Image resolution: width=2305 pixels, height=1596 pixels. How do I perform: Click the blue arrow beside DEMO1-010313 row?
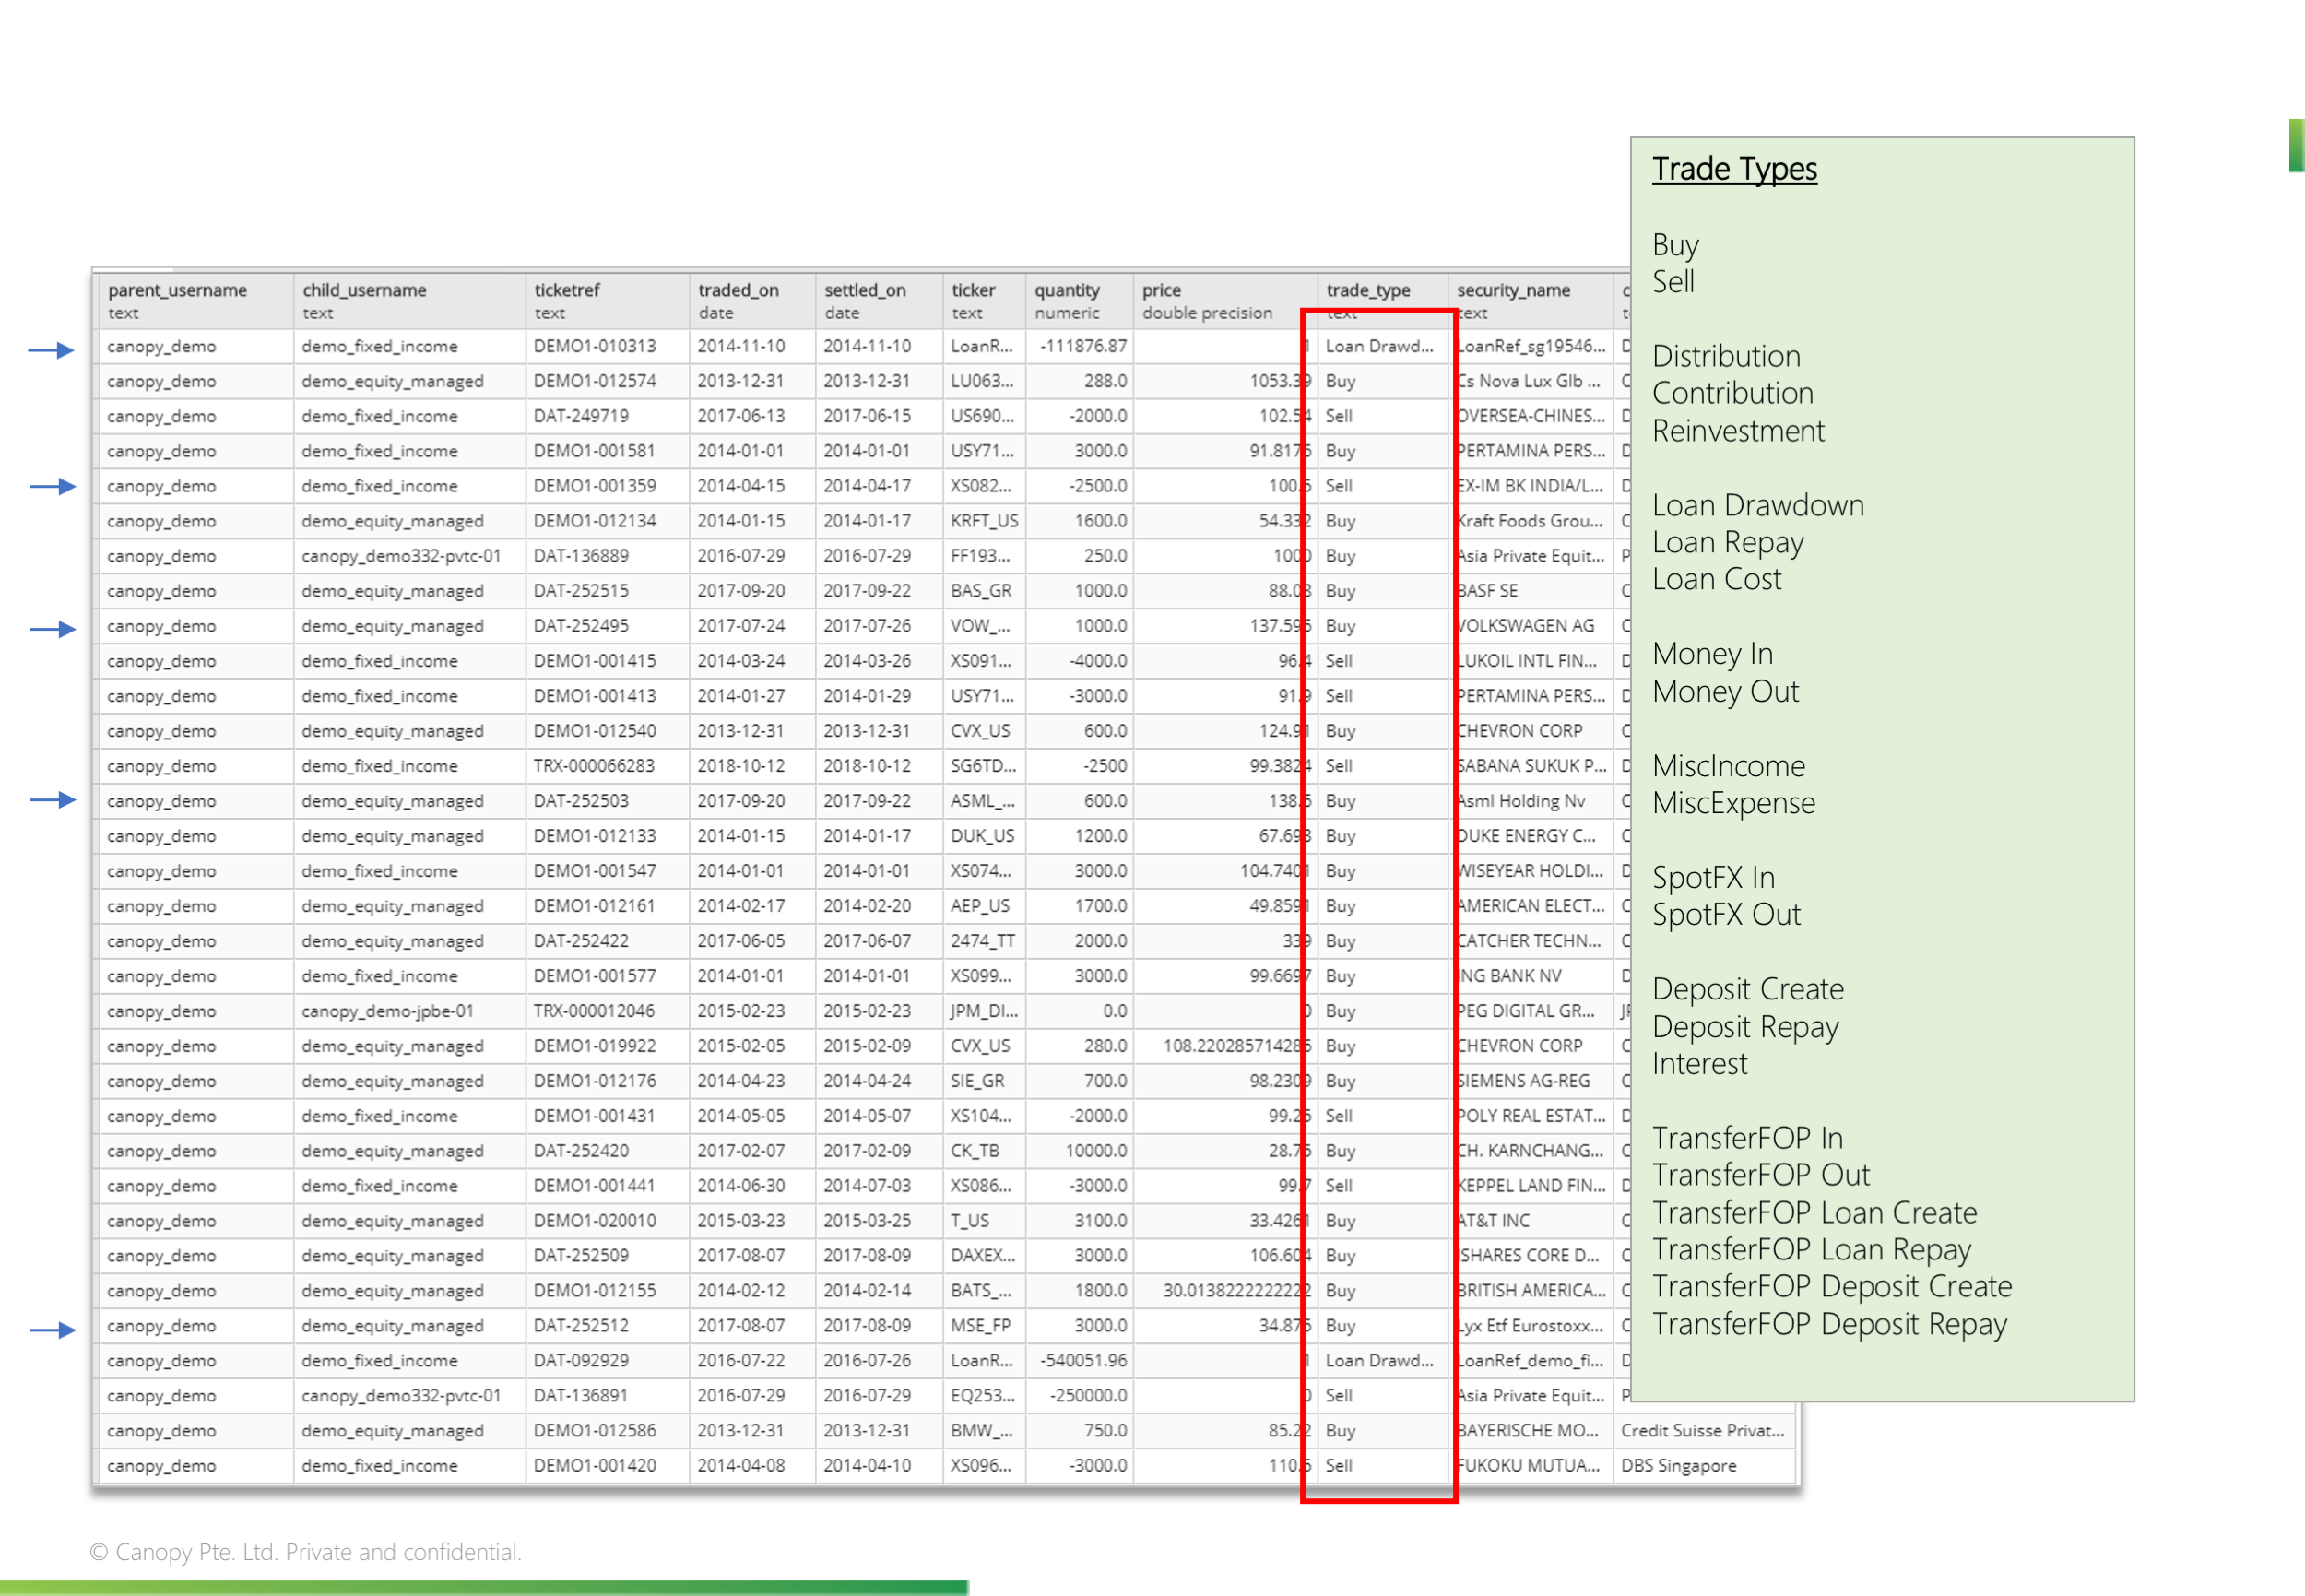pos(52,350)
